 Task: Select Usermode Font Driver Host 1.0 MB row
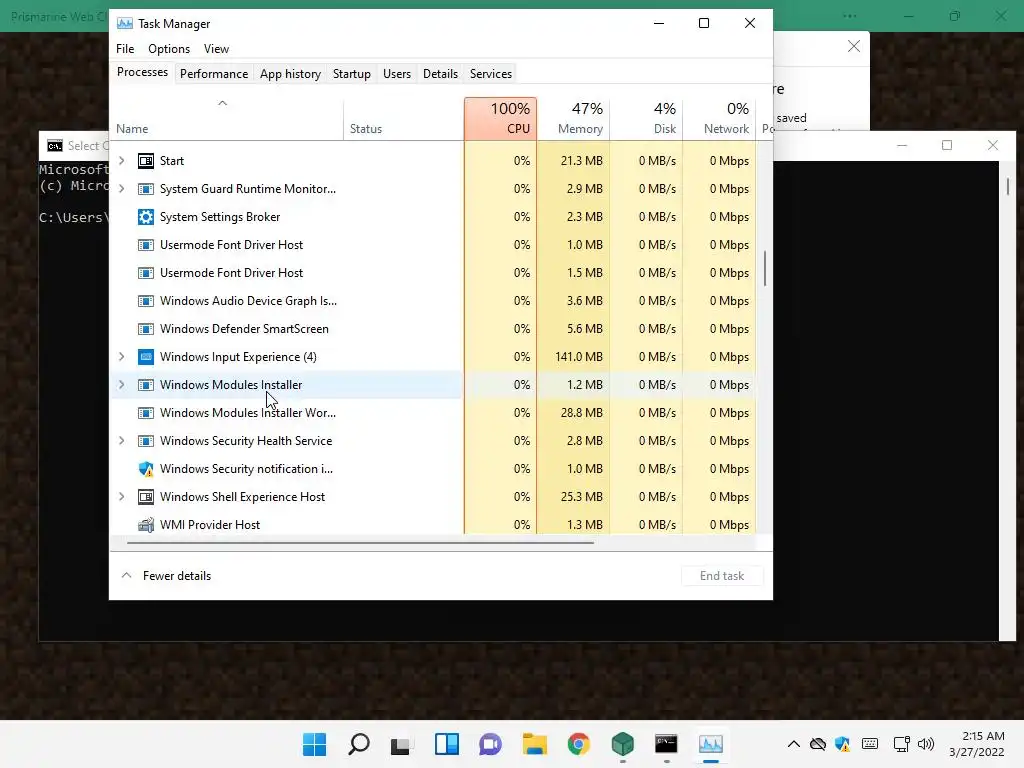coord(433,245)
